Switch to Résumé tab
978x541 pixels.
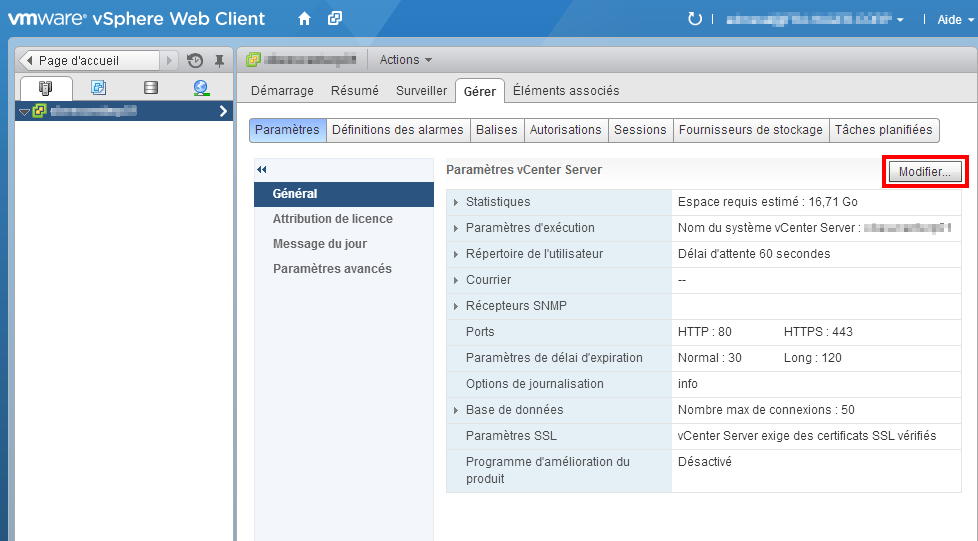355,90
